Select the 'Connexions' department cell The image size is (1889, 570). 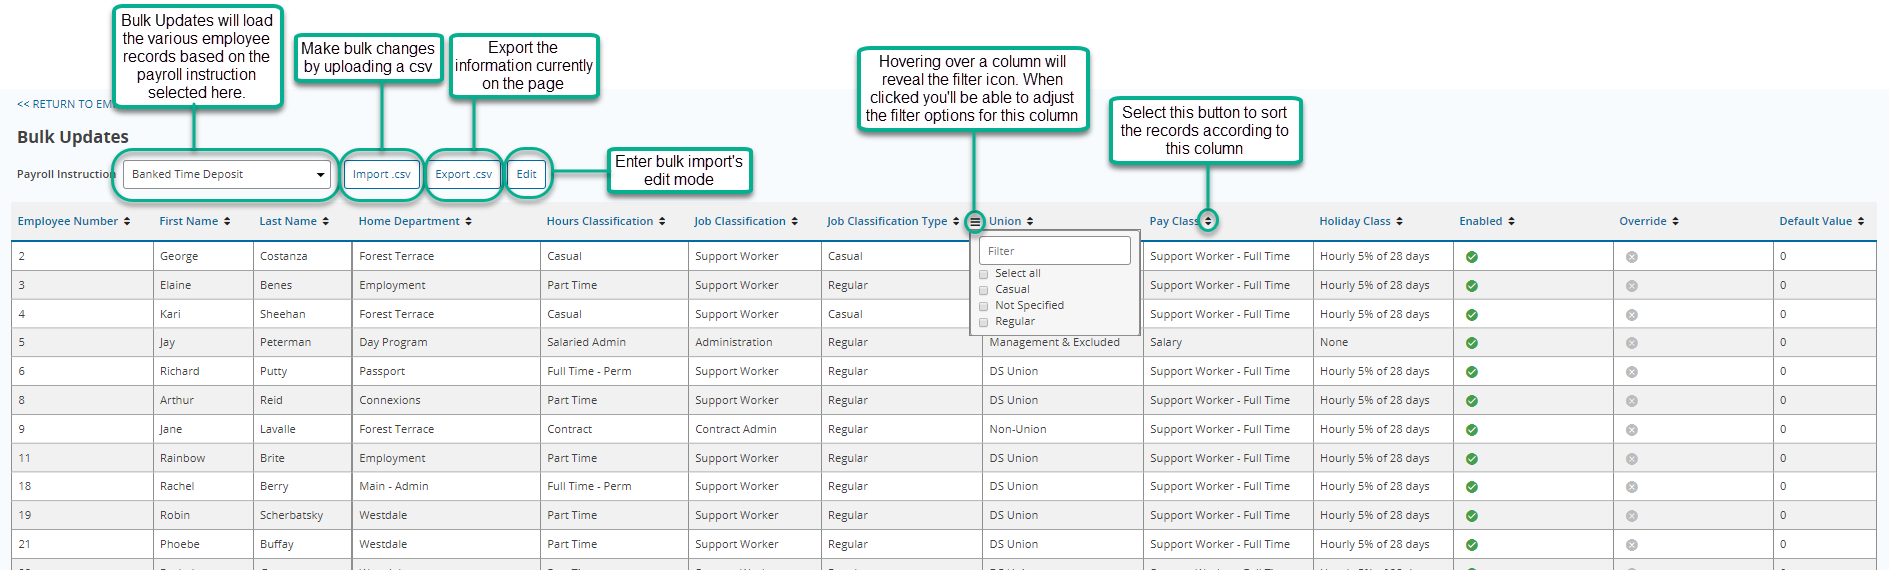coord(446,401)
